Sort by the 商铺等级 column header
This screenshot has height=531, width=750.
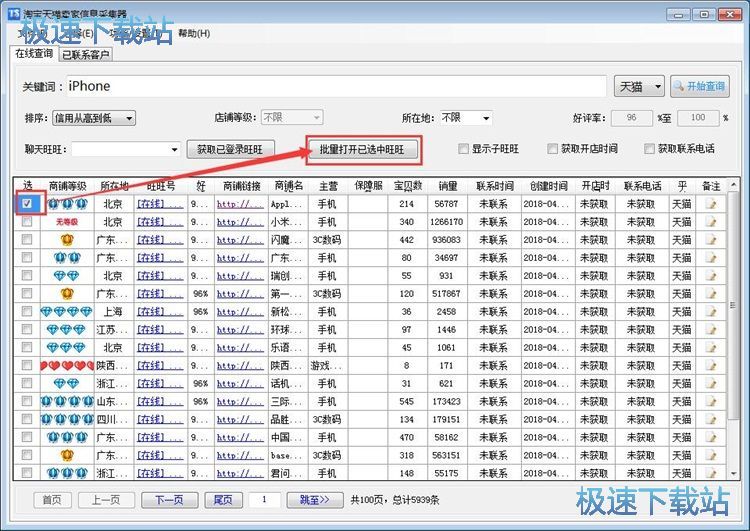pyautogui.click(x=67, y=186)
